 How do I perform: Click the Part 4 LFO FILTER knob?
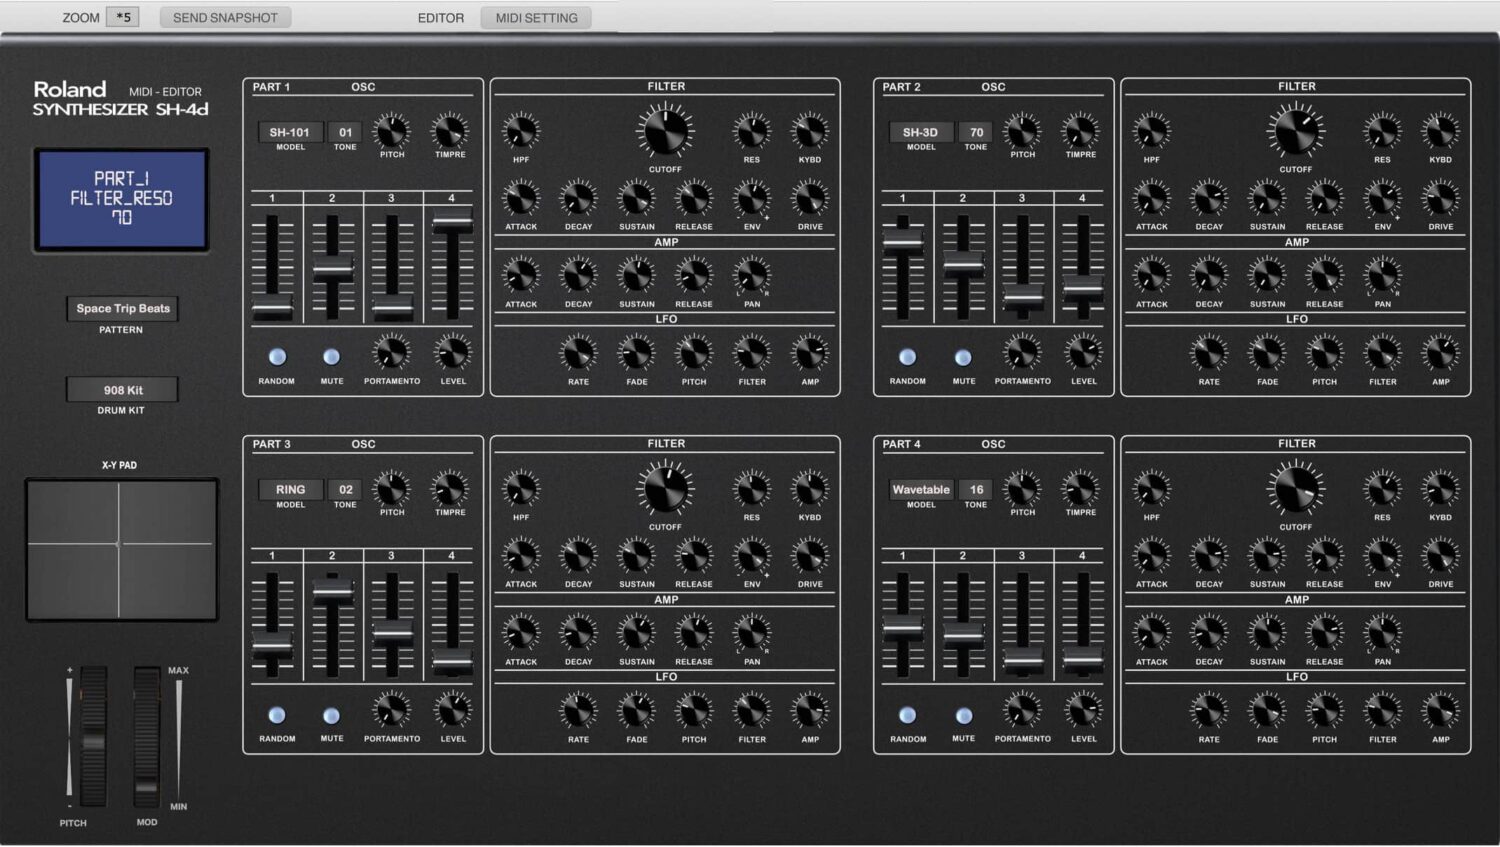pyautogui.click(x=1383, y=711)
